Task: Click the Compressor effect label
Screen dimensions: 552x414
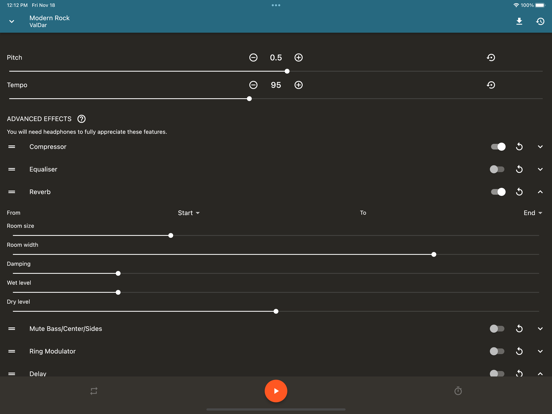Action: (48, 147)
